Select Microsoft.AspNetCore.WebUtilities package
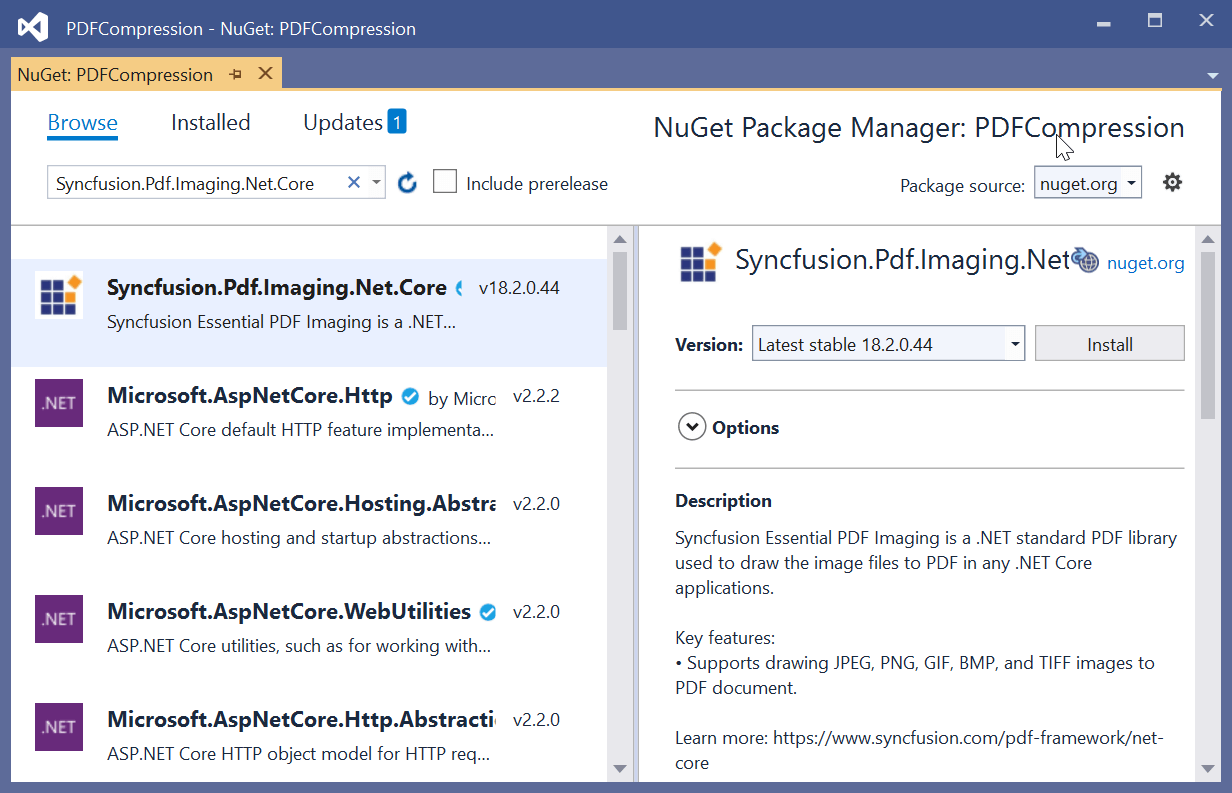The height and width of the screenshot is (793, 1232). pyautogui.click(x=289, y=611)
